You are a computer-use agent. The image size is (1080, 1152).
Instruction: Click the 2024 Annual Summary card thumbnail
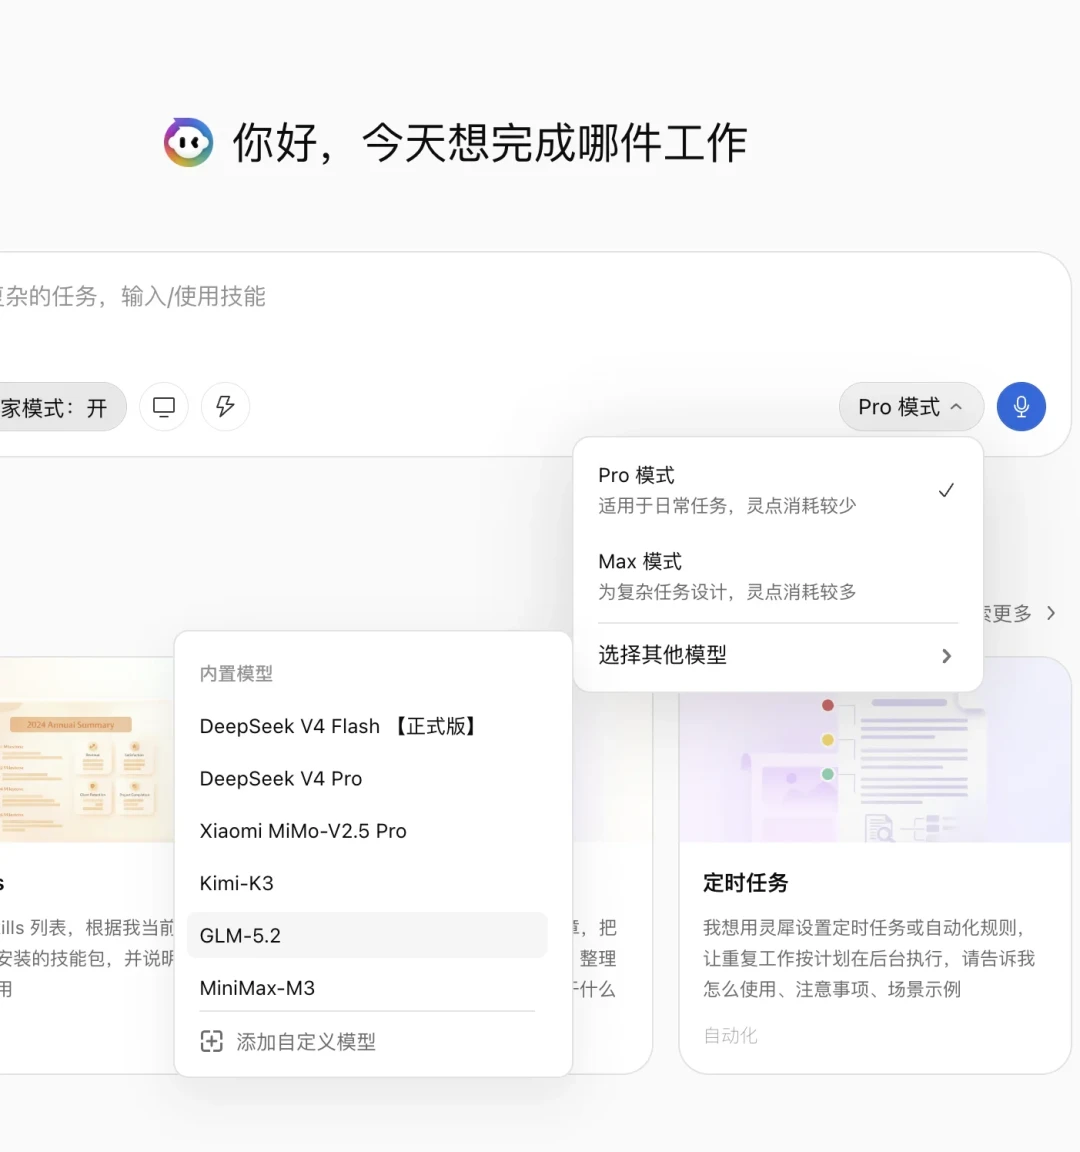(x=87, y=750)
